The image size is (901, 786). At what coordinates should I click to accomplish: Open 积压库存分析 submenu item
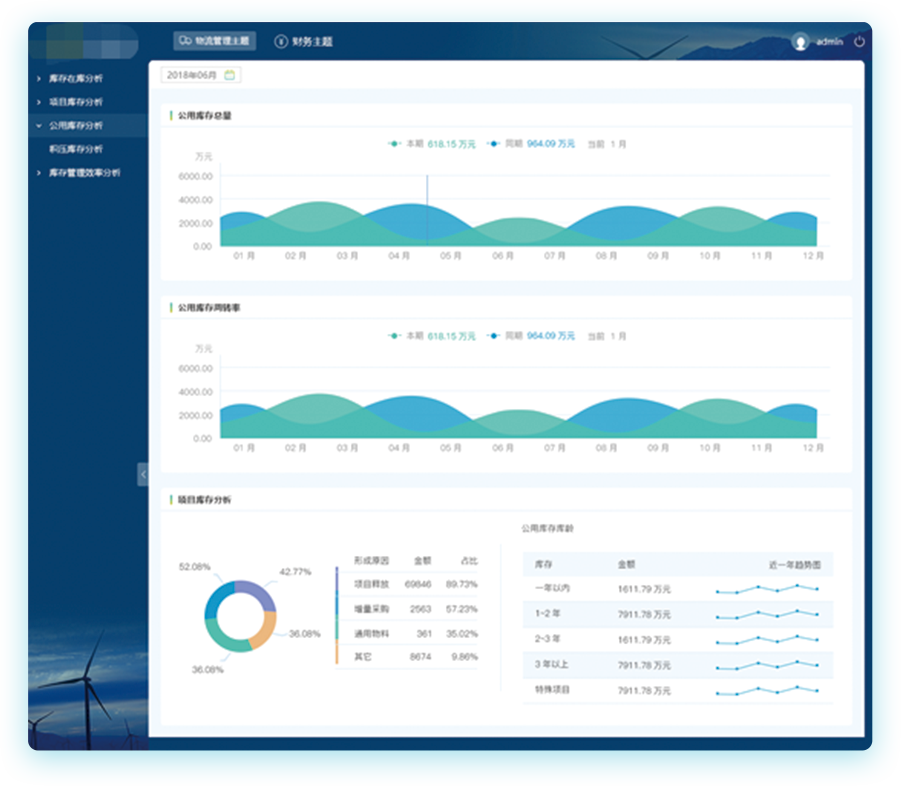[x=76, y=149]
